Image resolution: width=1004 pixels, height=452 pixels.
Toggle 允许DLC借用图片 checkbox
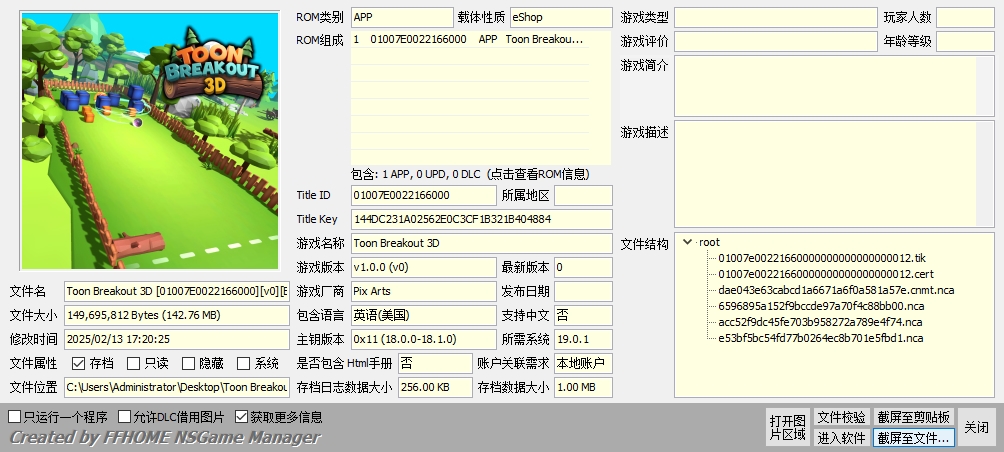tap(125, 417)
